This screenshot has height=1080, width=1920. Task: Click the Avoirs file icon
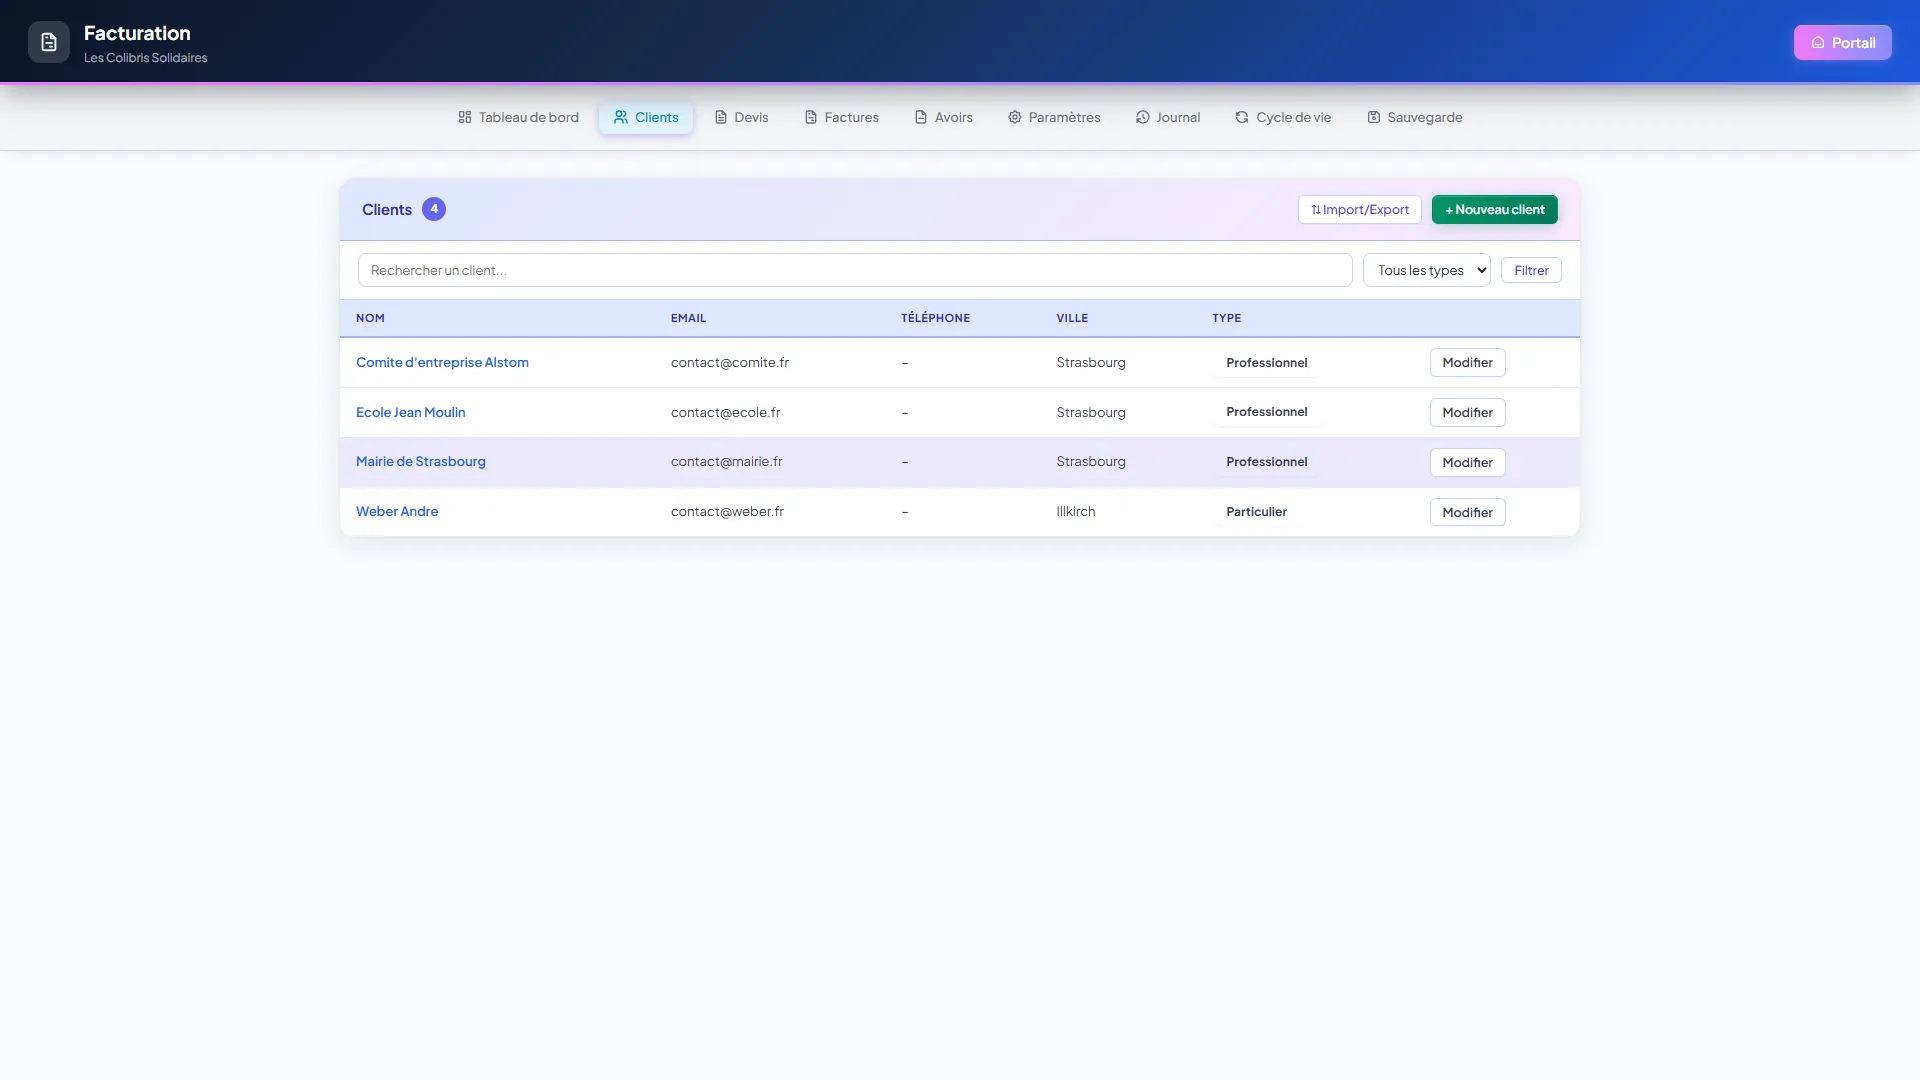[921, 117]
